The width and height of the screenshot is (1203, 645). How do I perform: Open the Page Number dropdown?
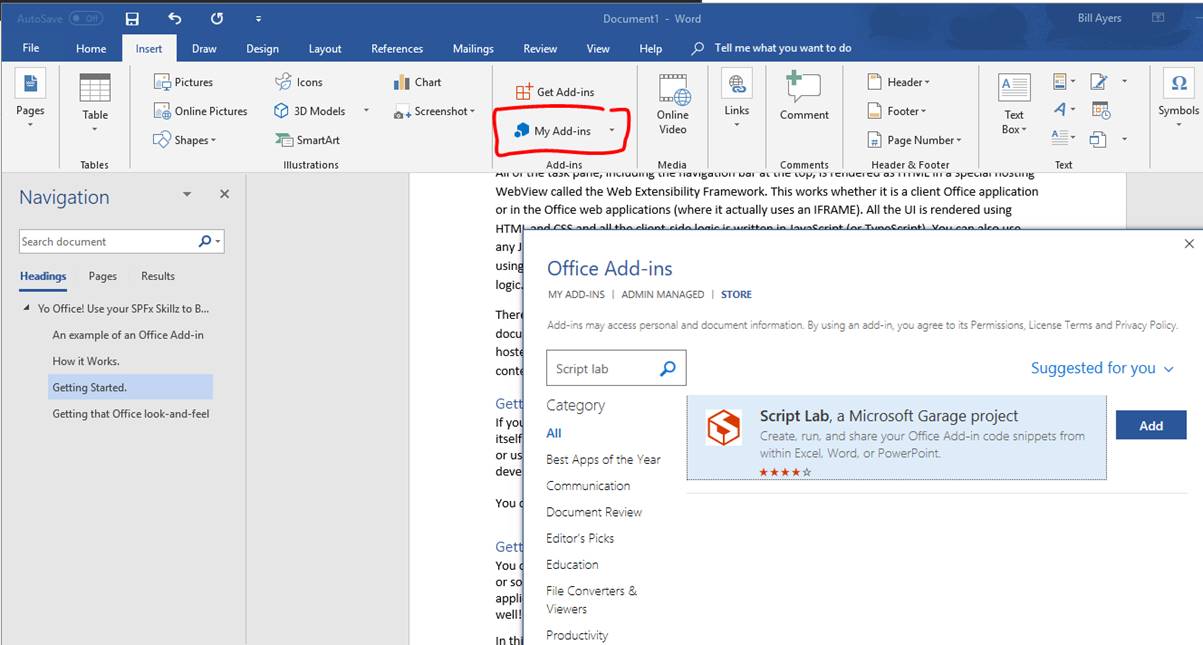pos(913,140)
